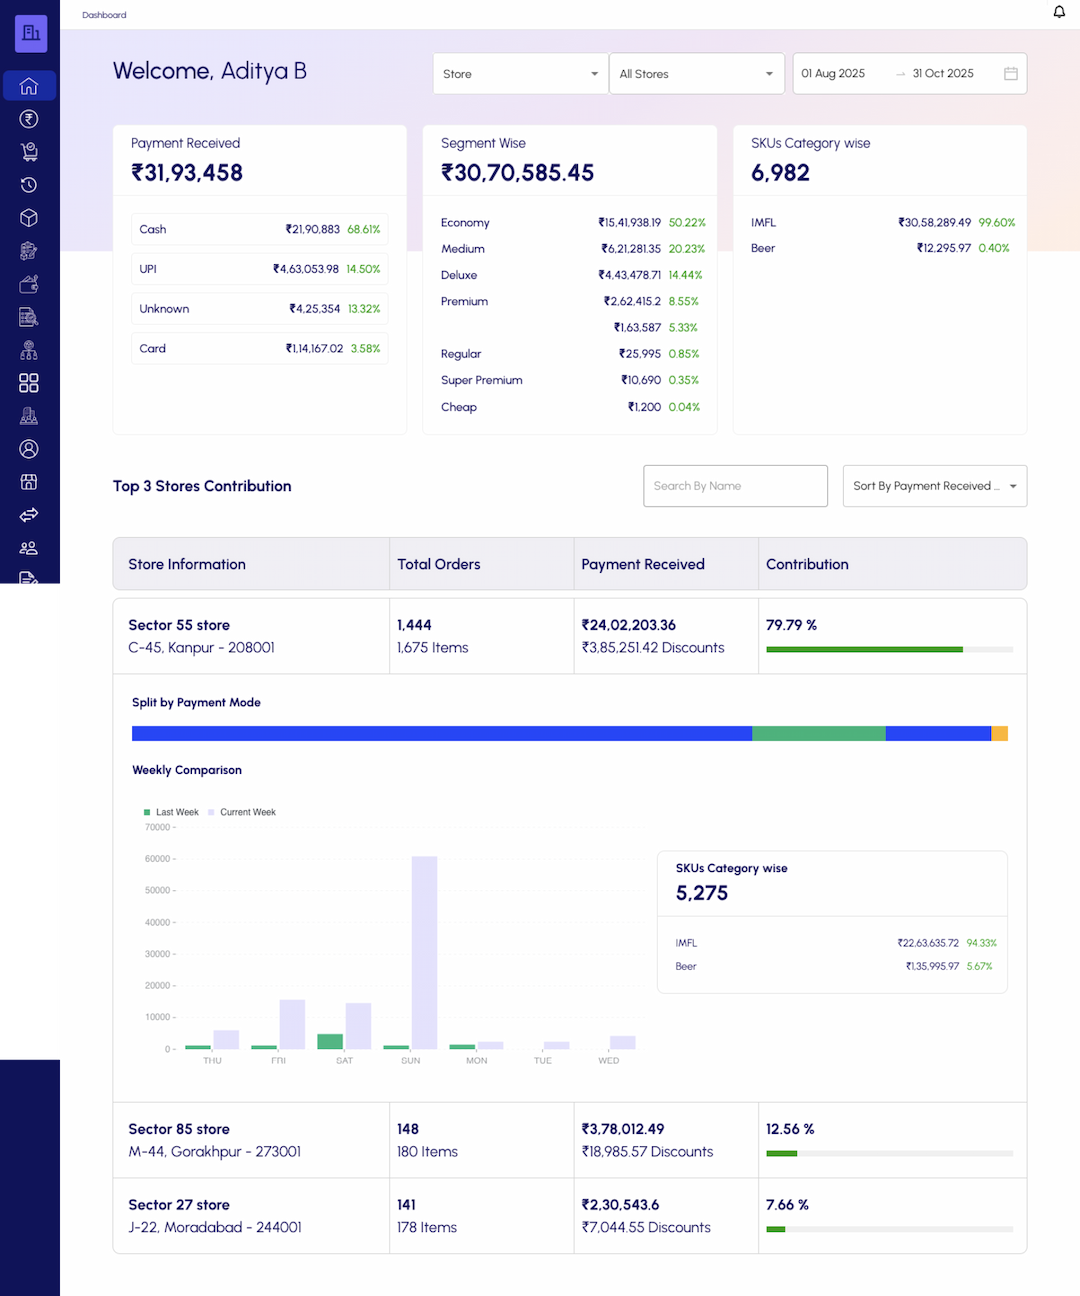Click the four-squares grid icon in sidebar
1080x1296 pixels.
tap(29, 383)
